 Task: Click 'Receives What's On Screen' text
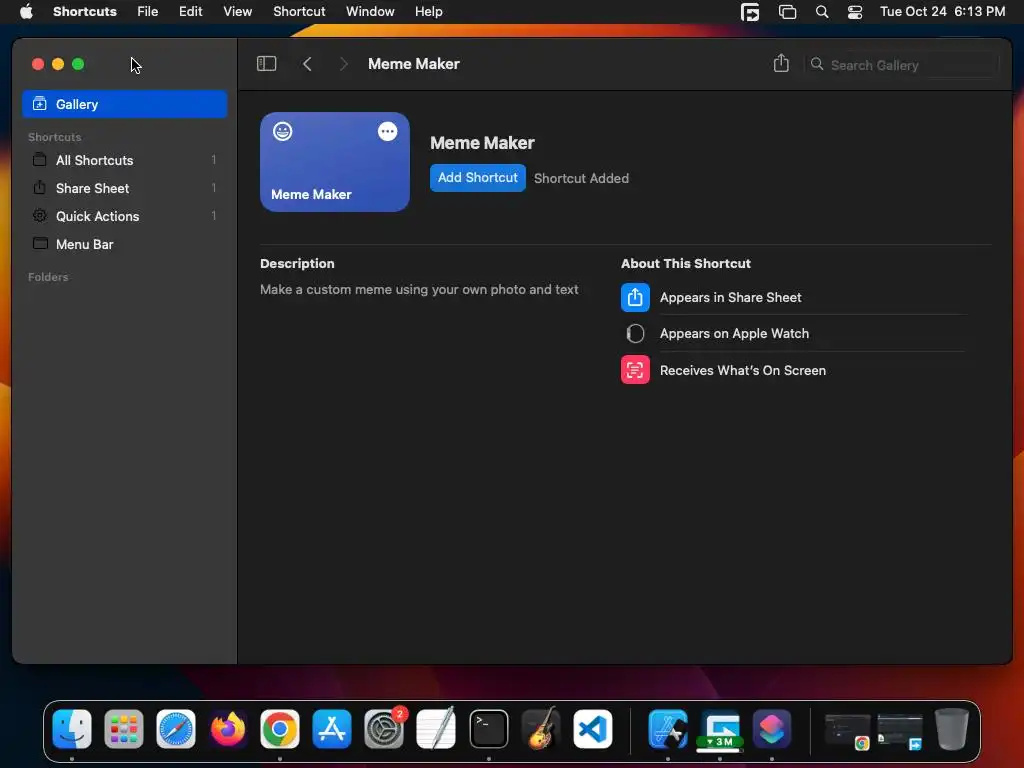click(x=743, y=370)
